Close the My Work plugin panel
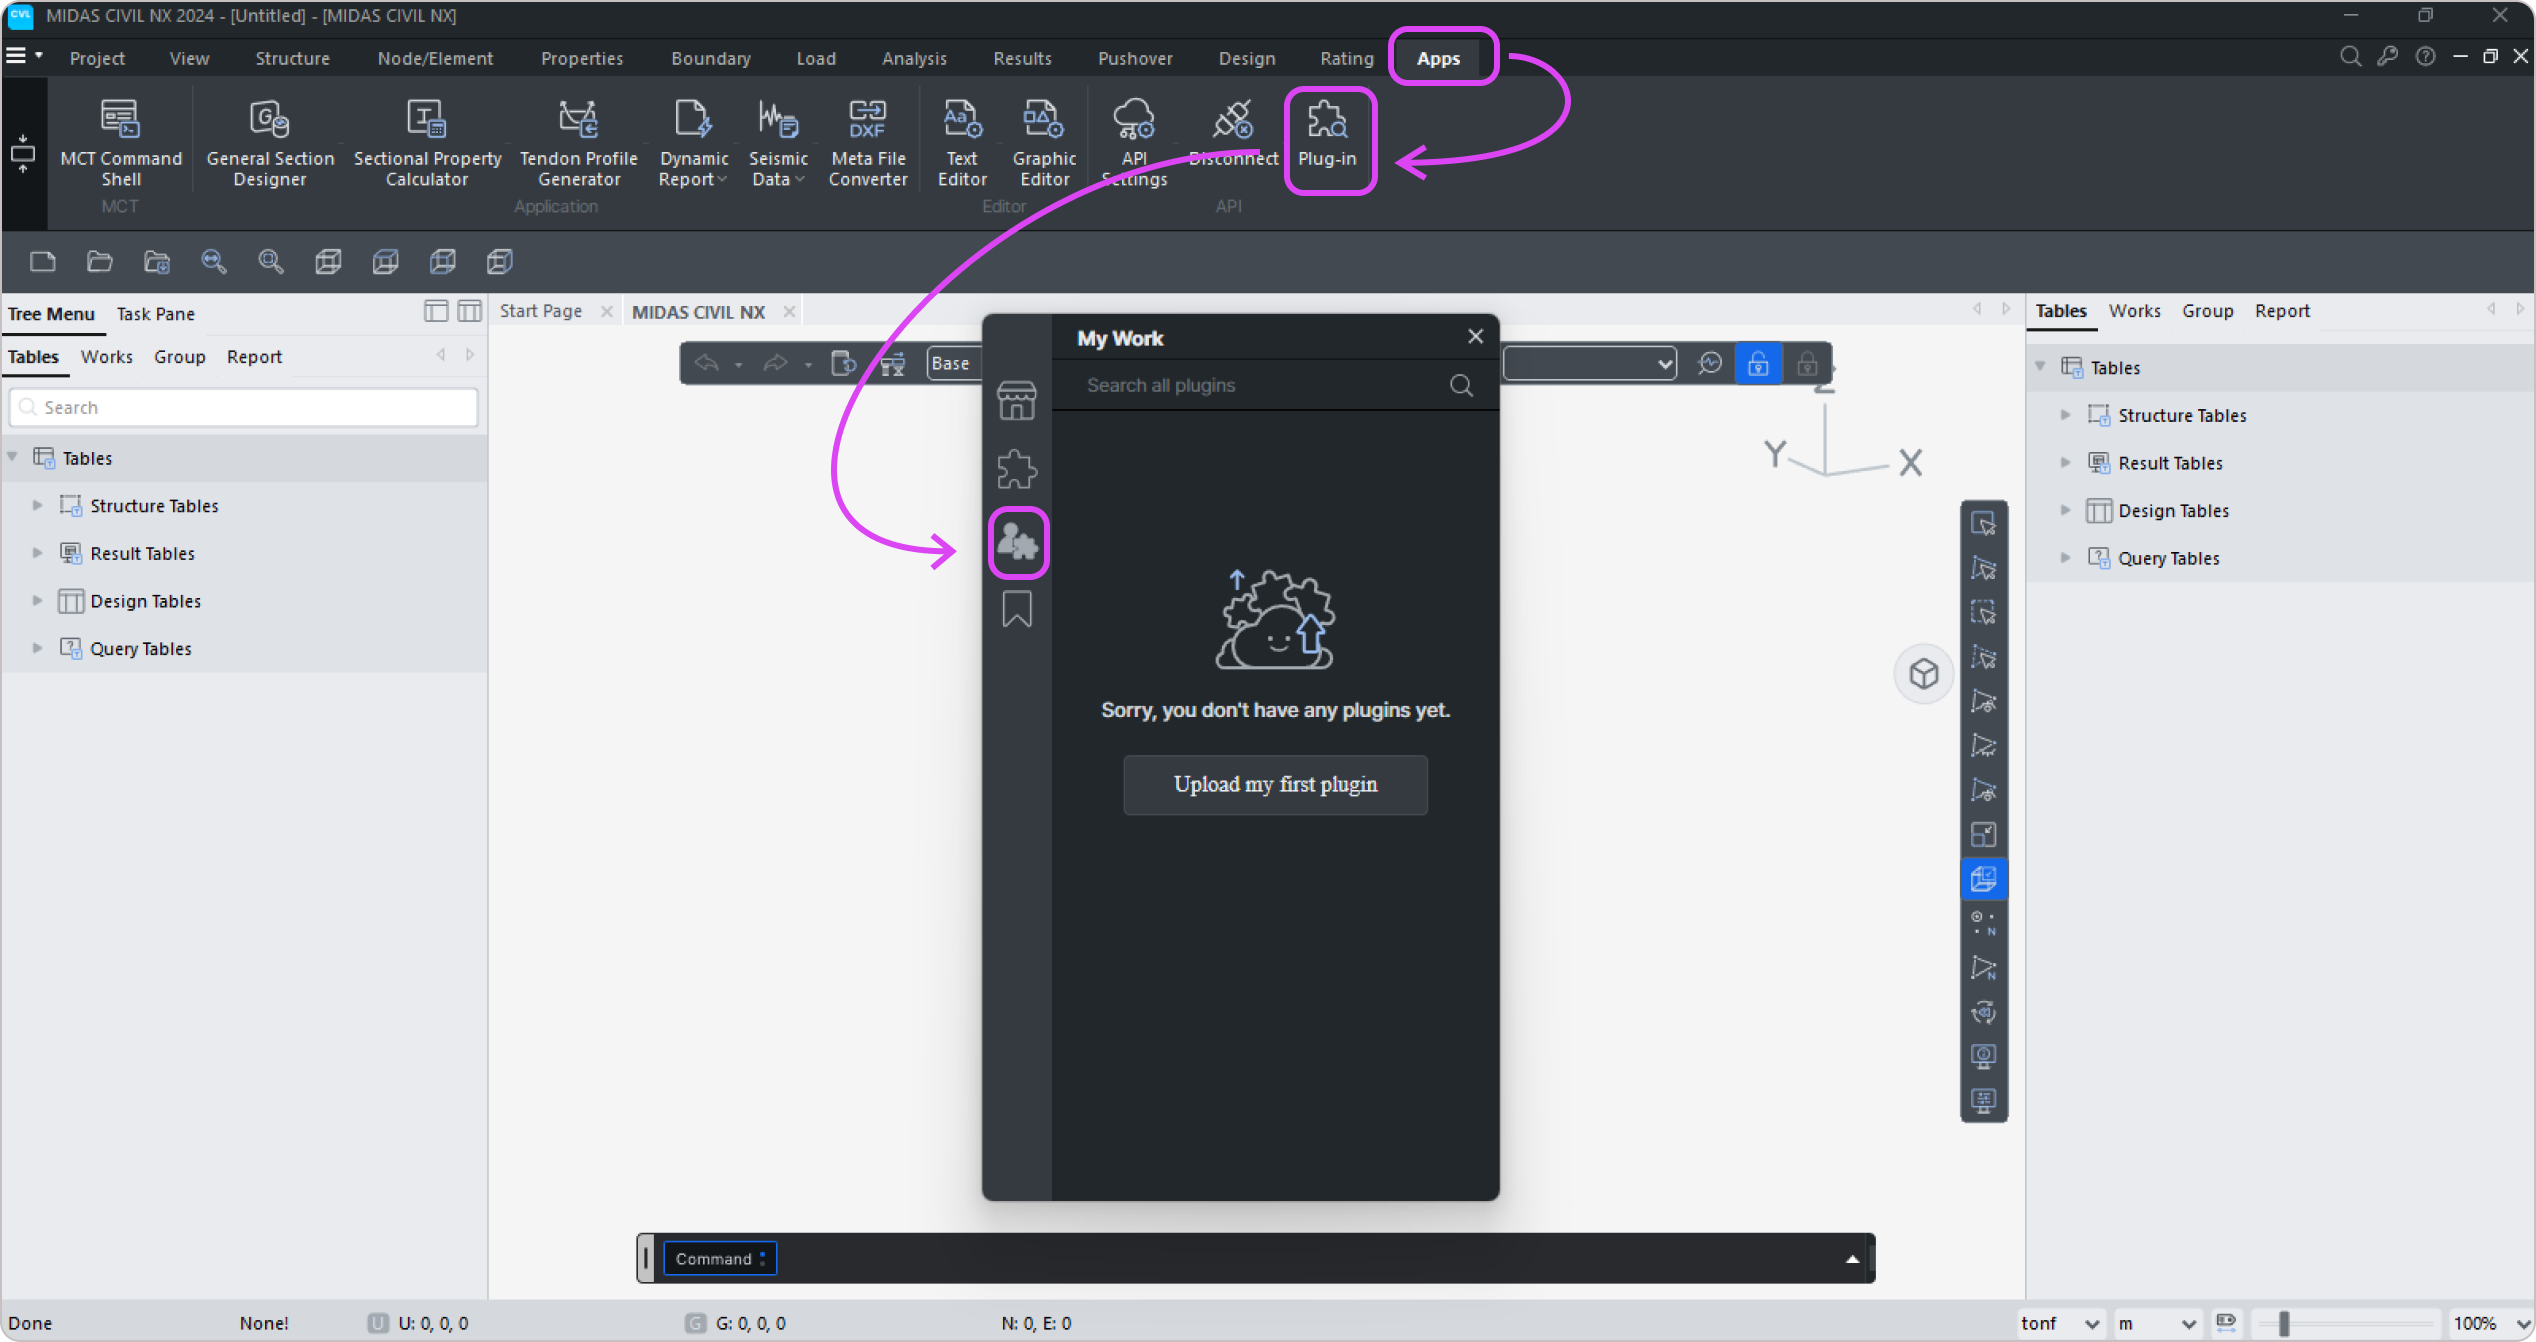Image resolution: width=2536 pixels, height=1342 pixels. pos(1475,337)
